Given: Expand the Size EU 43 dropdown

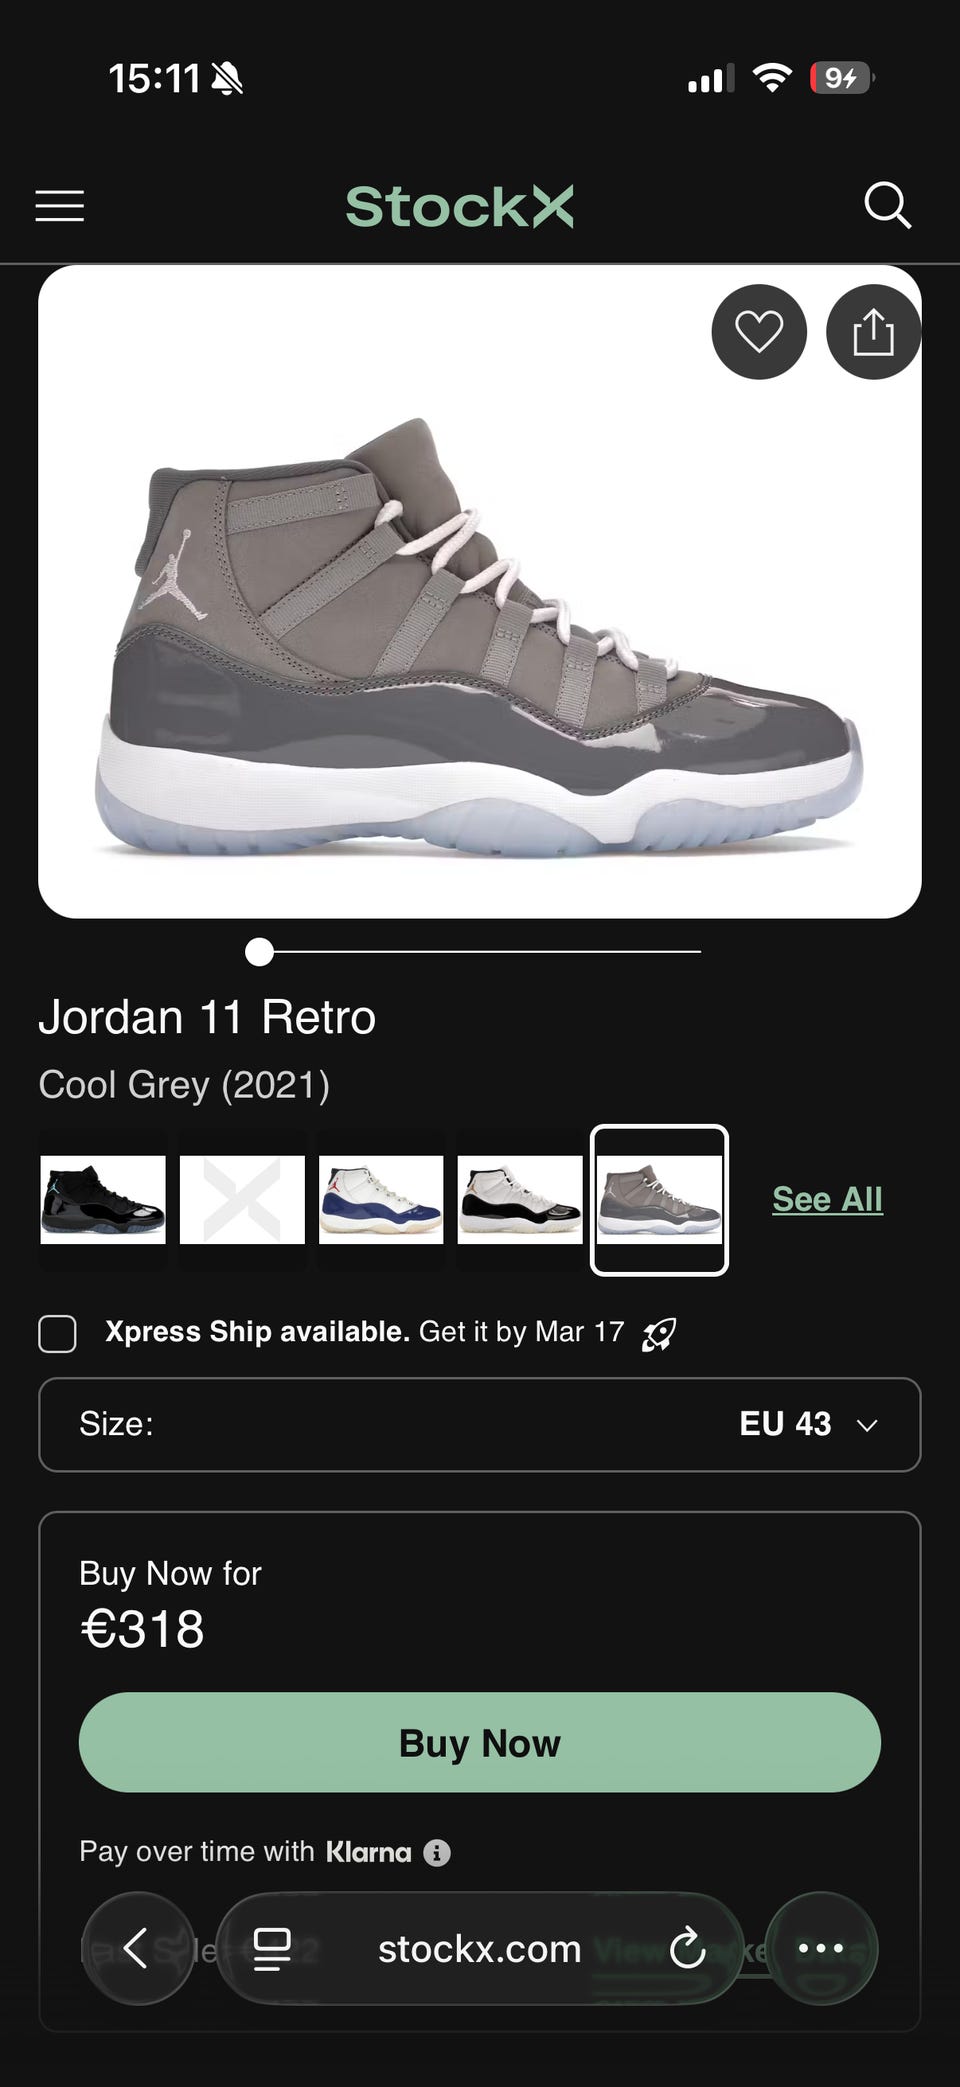Looking at the screenshot, I should [x=480, y=1424].
